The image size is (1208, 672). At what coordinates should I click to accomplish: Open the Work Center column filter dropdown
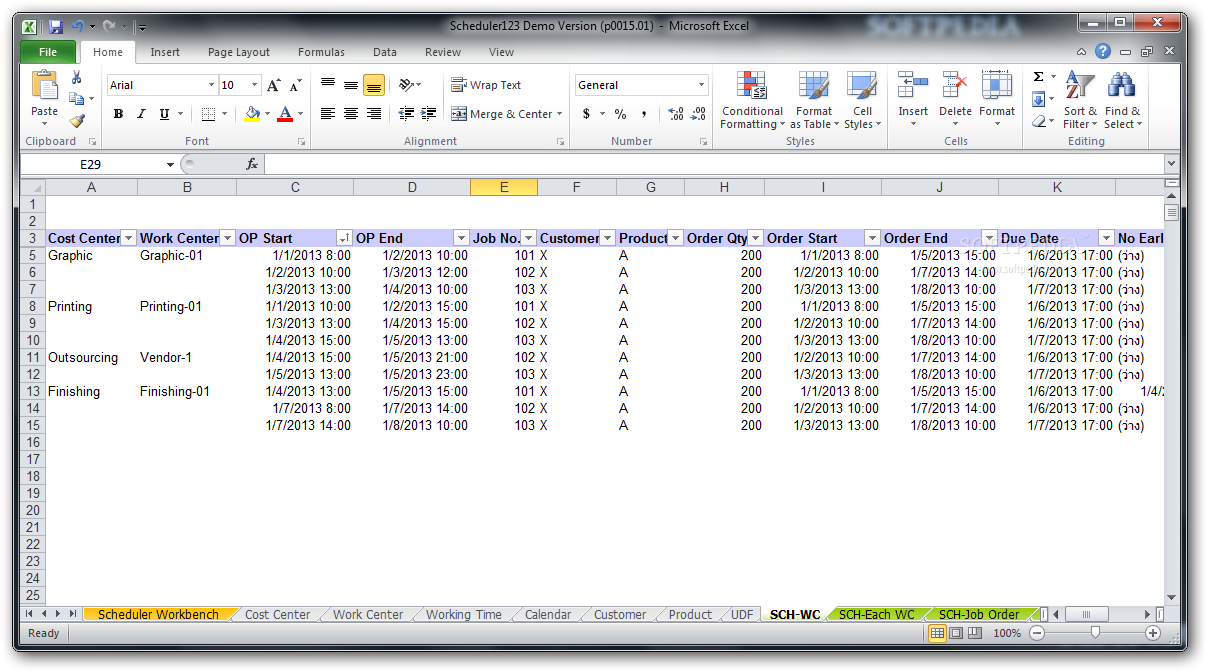[227, 238]
